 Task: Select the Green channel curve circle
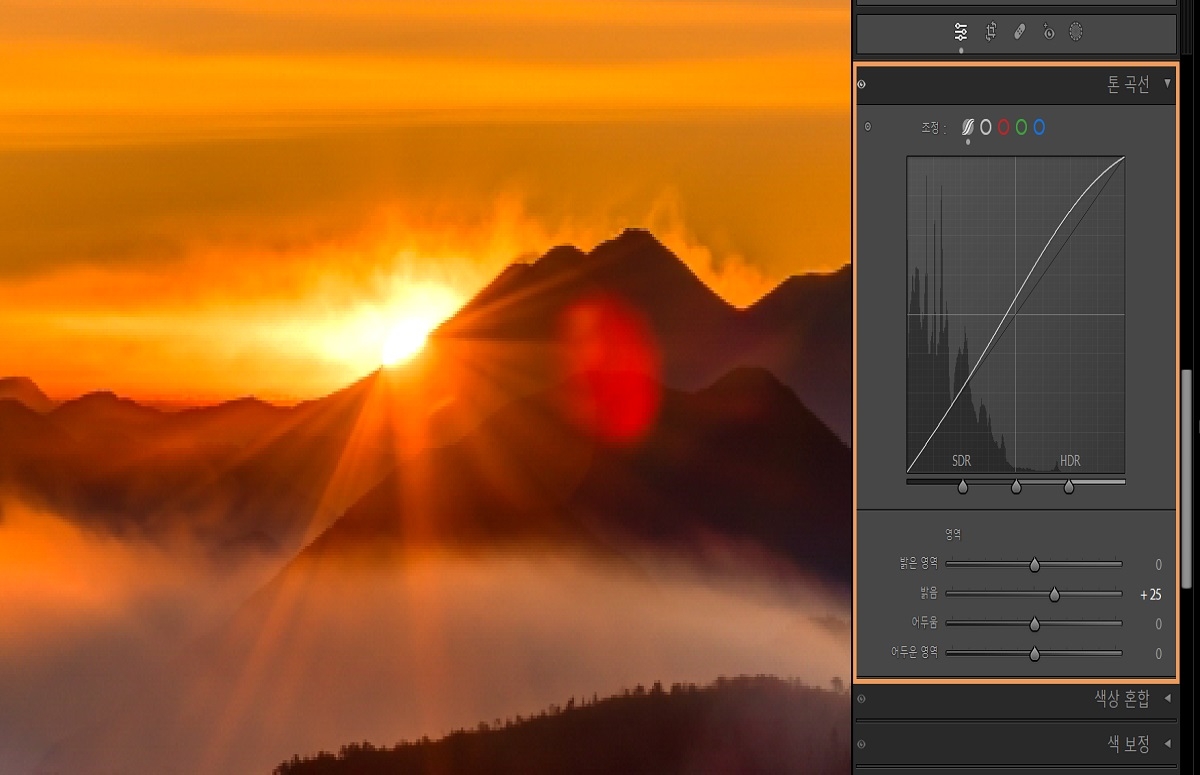pos(1021,127)
